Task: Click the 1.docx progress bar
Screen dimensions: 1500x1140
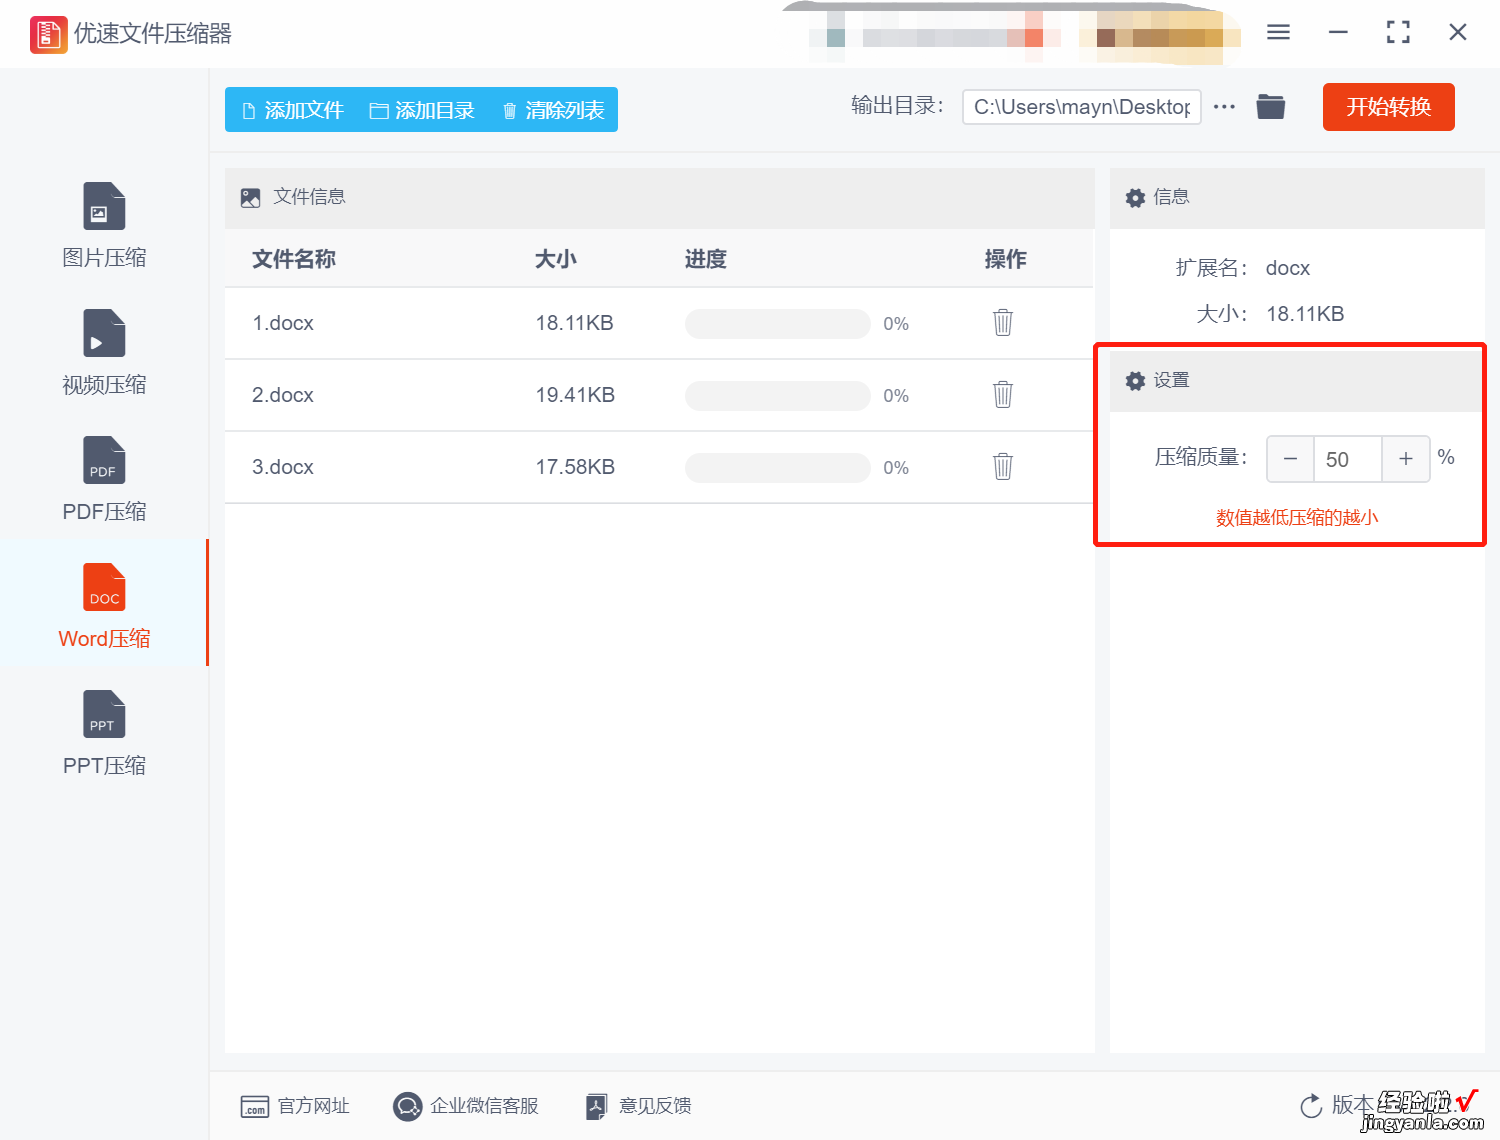Action: coord(777,324)
